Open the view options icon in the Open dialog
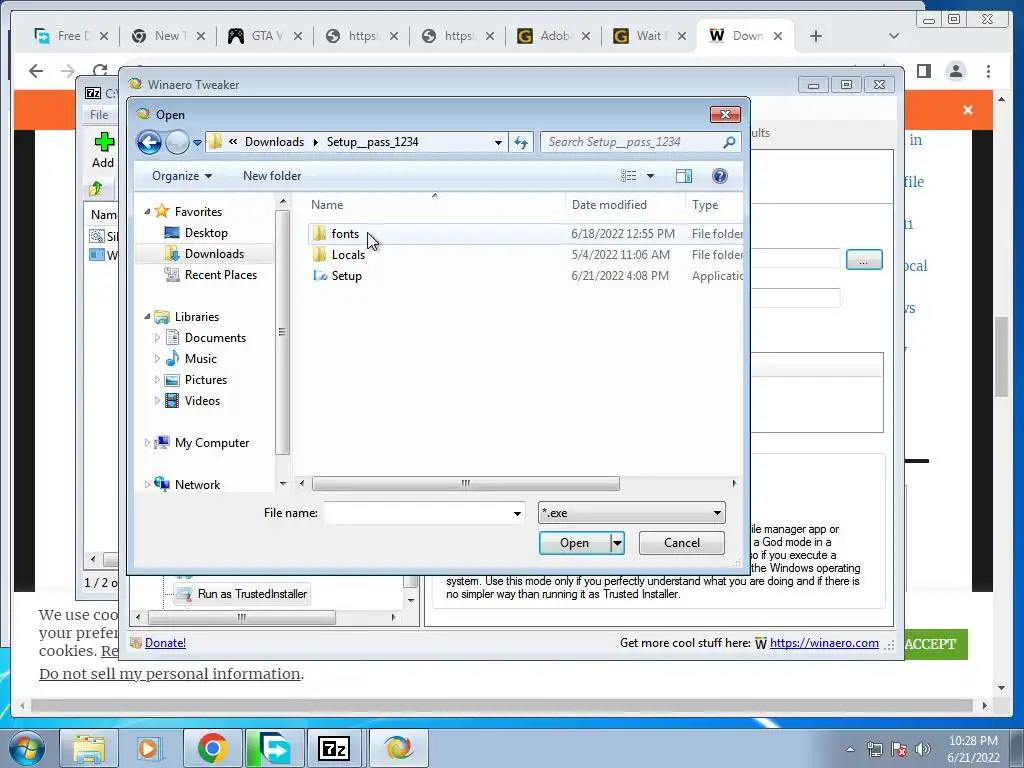This screenshot has height=768, width=1024. pos(629,176)
